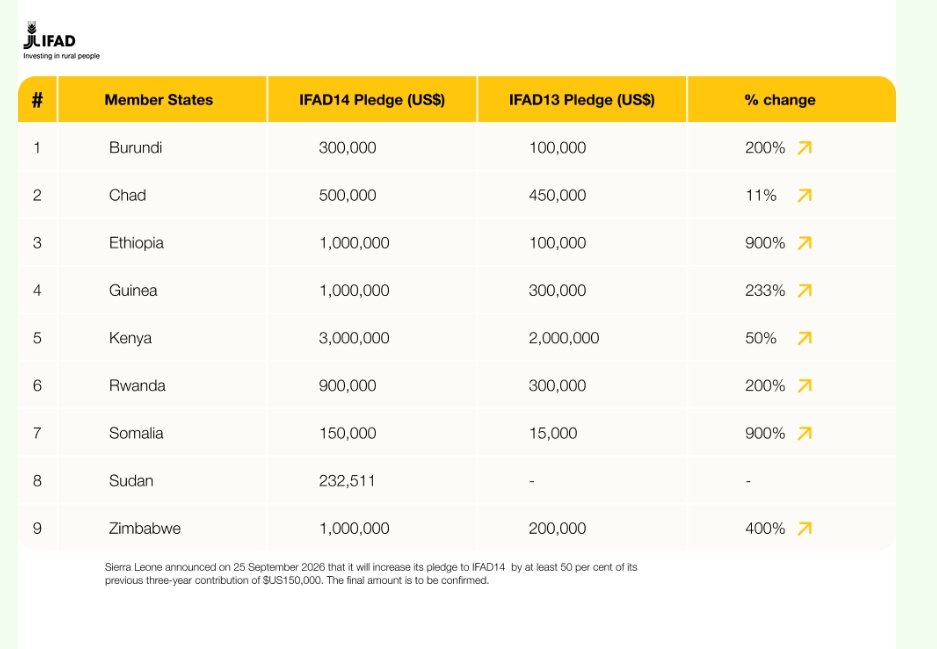Click the Zimbabwe country name
This screenshot has height=649, width=937.
point(145,528)
